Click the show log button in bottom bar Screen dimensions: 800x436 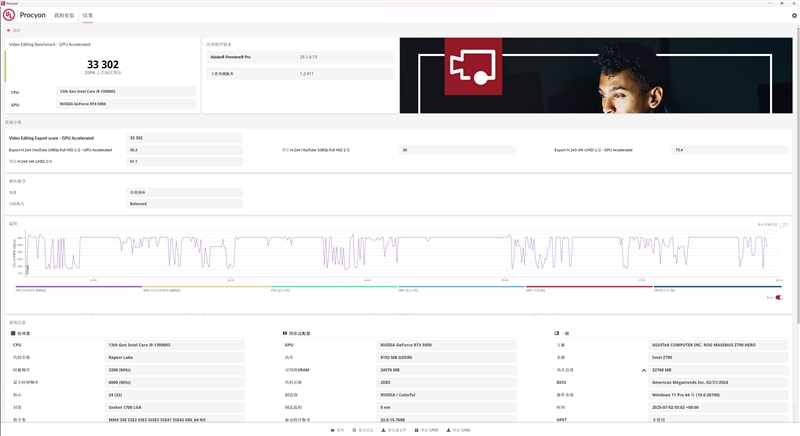pos(363,430)
